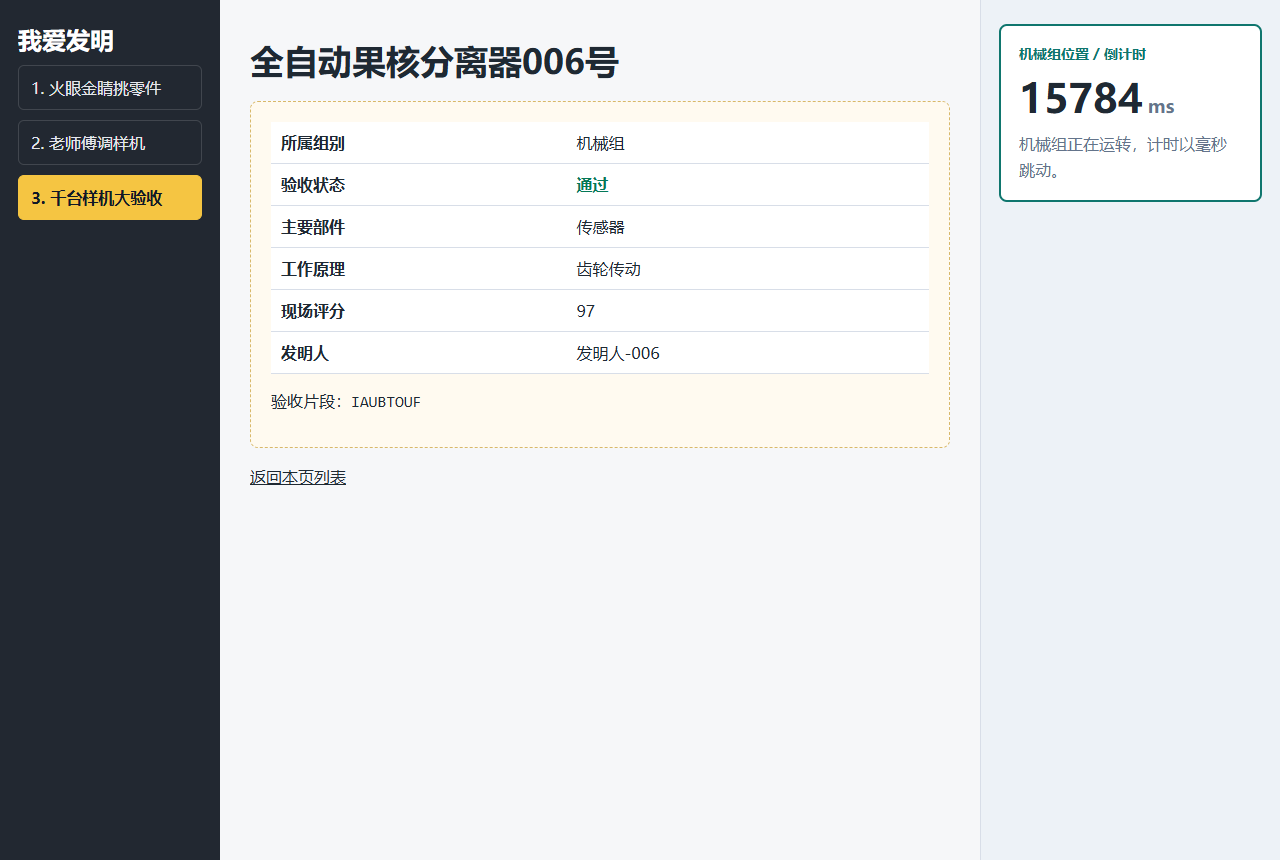Click the 工作原理 row label
1280x860 pixels.
(x=313, y=269)
